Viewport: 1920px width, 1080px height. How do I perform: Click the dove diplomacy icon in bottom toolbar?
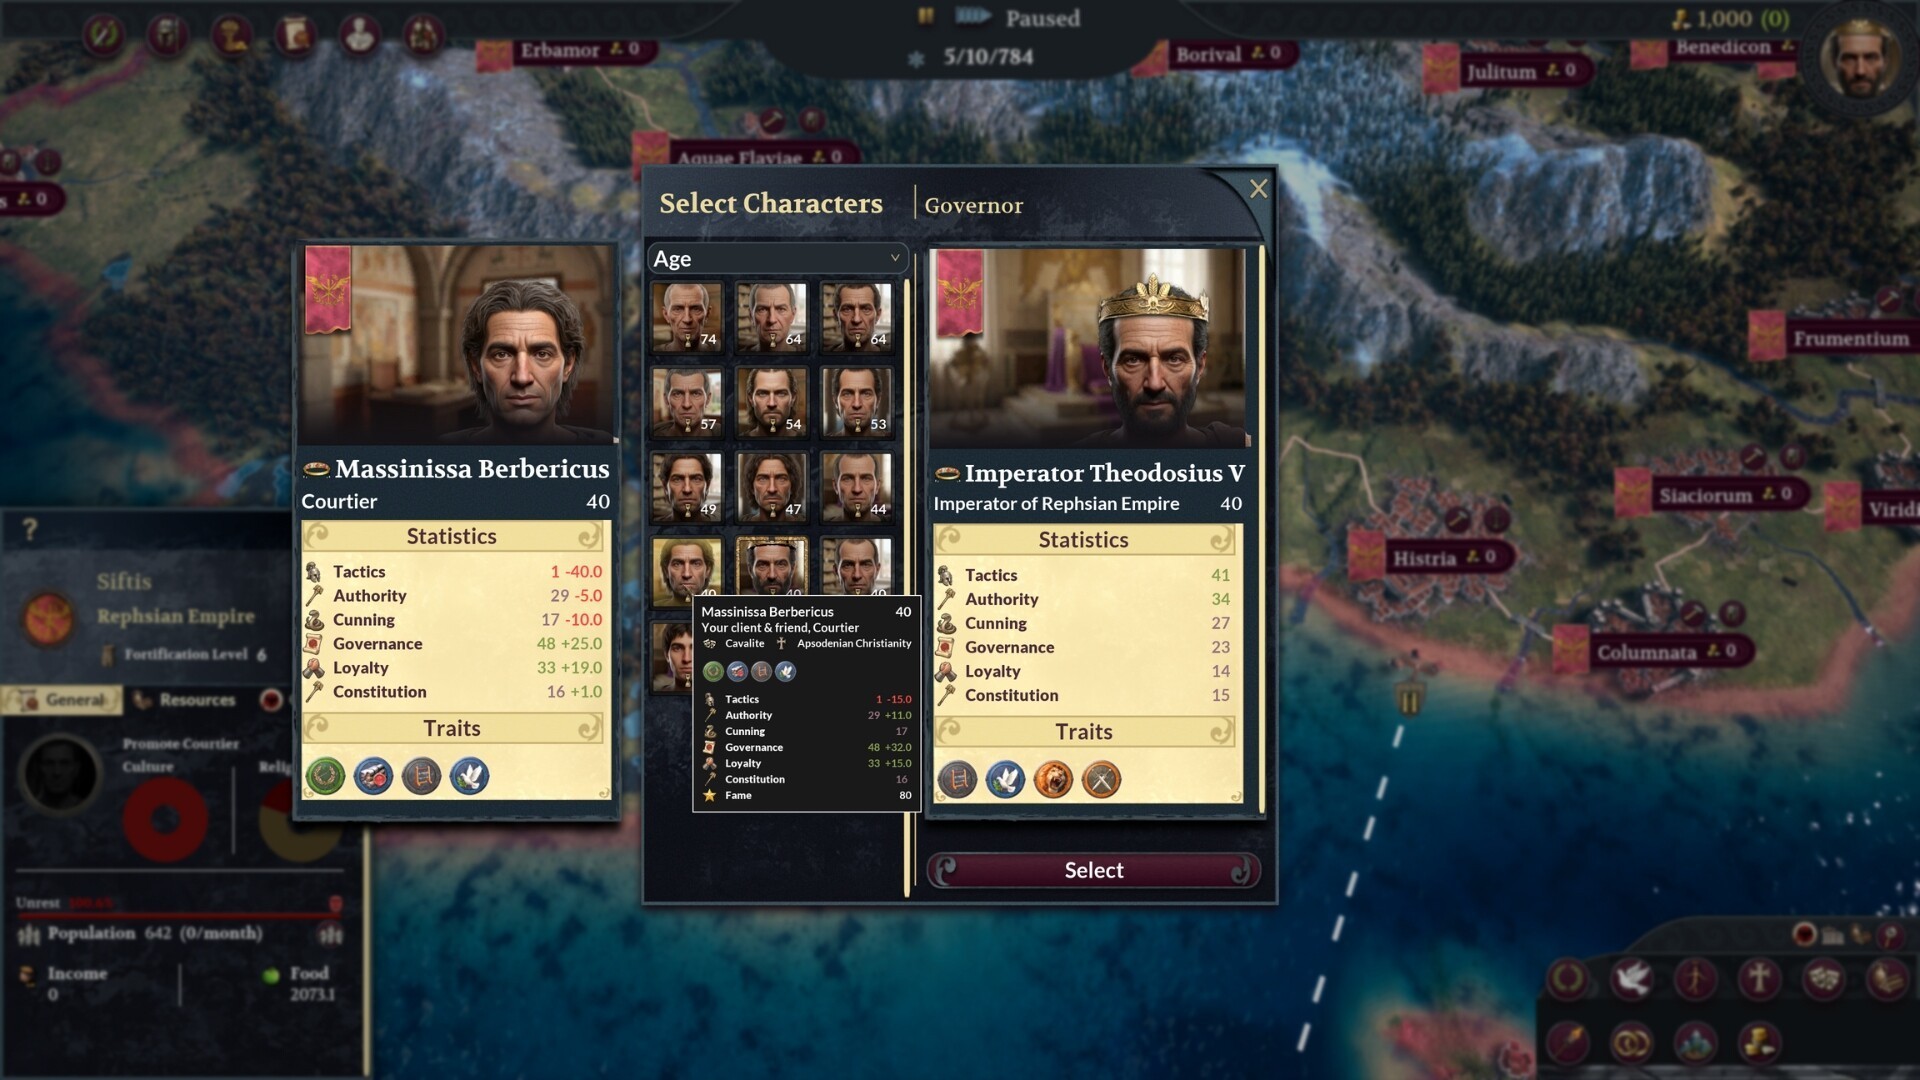[x=1631, y=978]
